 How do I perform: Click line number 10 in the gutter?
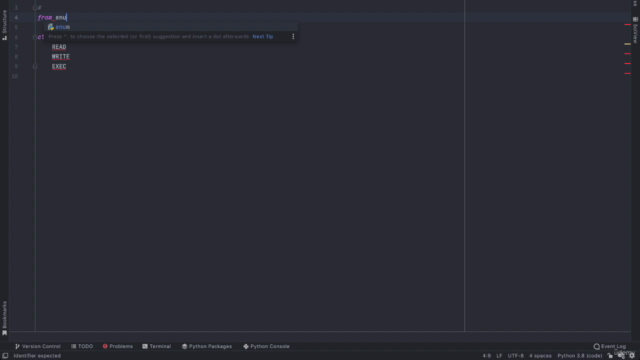[15, 76]
